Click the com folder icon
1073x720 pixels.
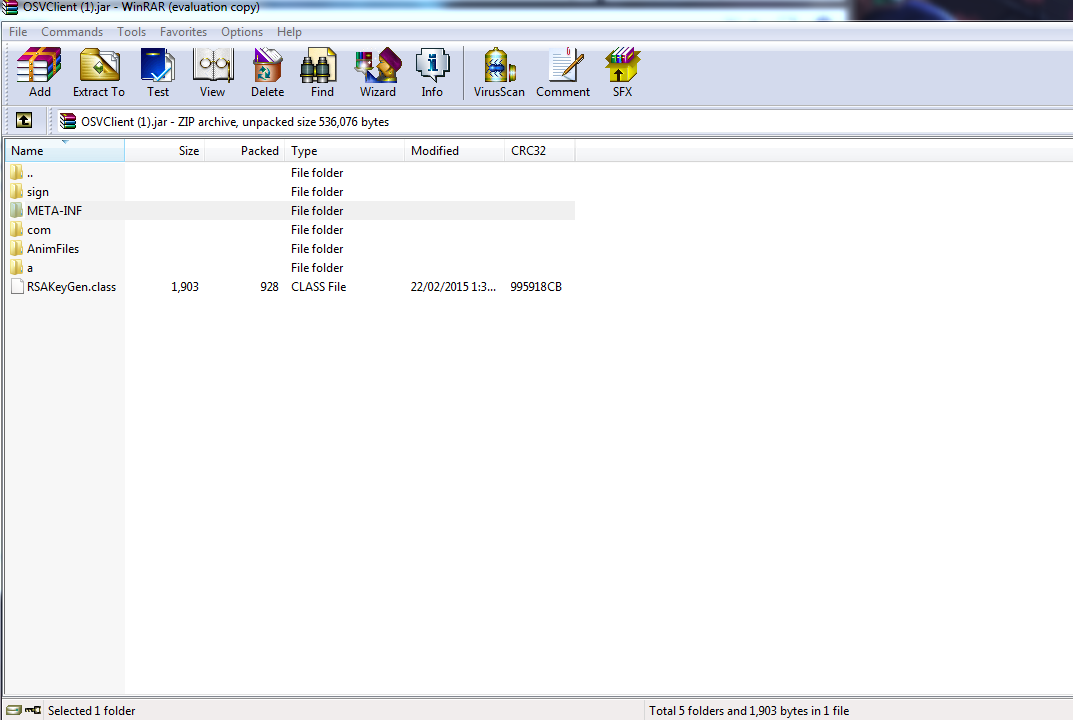(17, 229)
